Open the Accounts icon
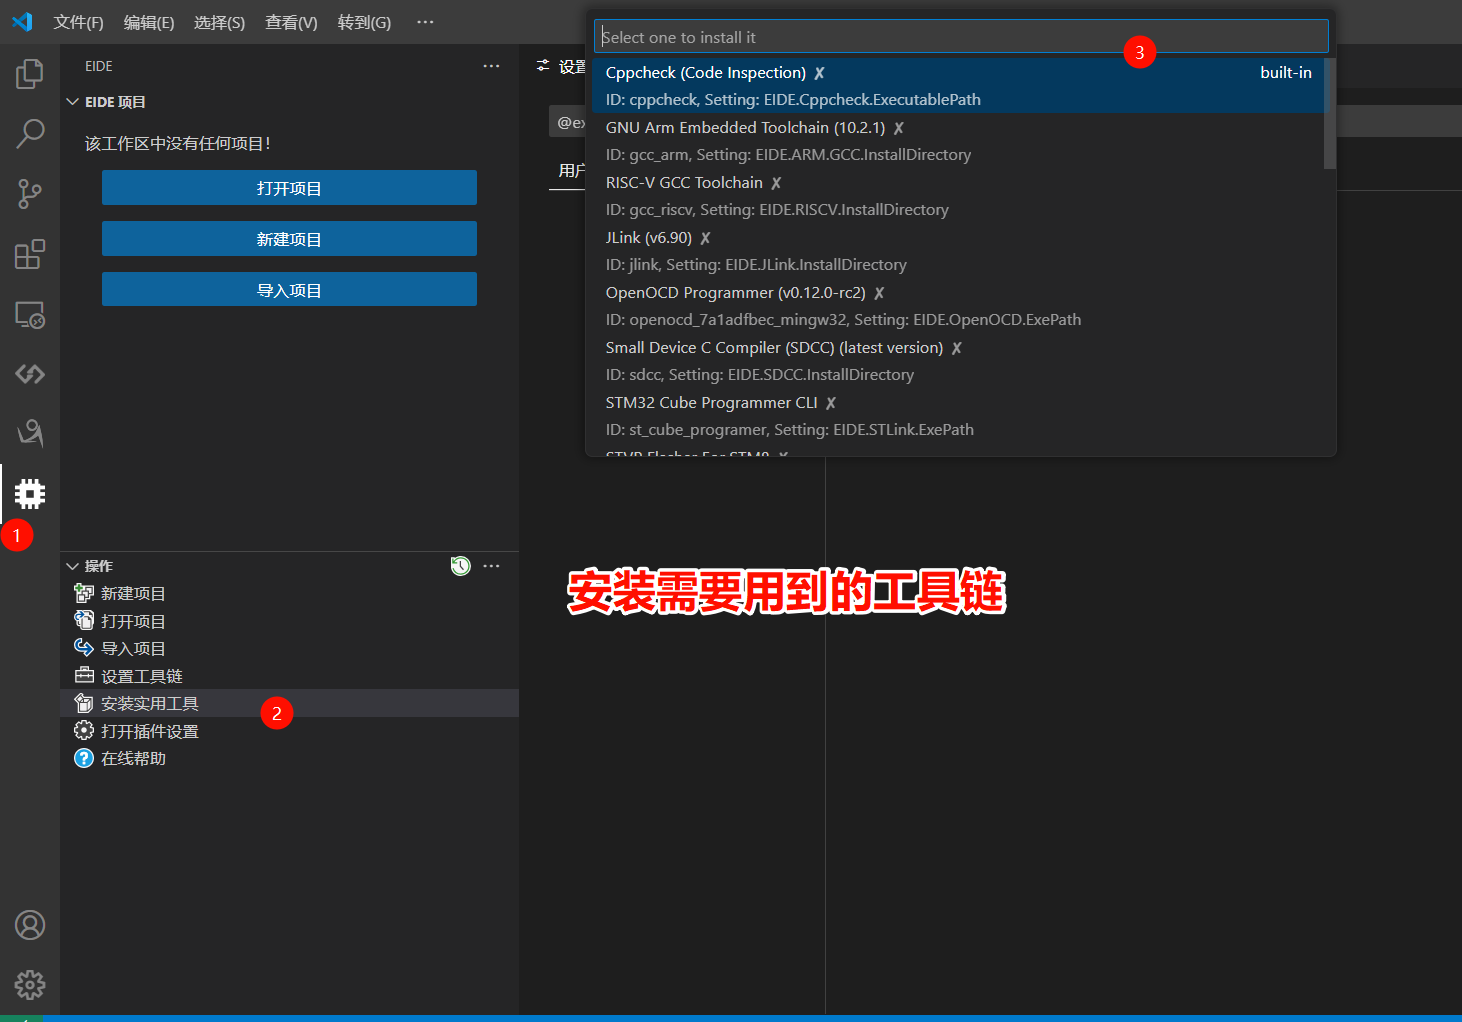The width and height of the screenshot is (1462, 1022). (x=30, y=925)
